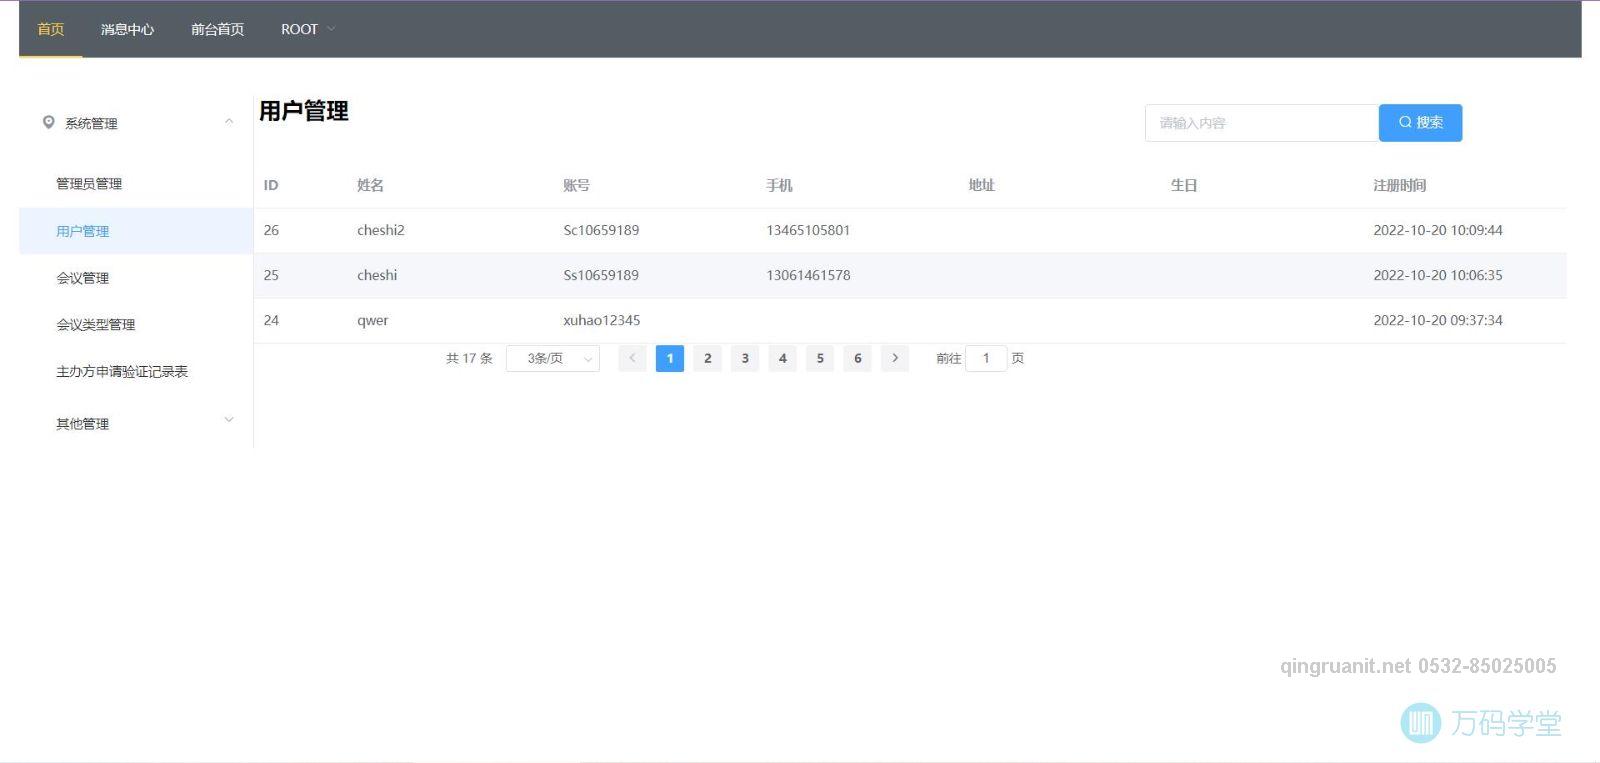The image size is (1600, 763).
Task: Click the 地址 column header
Action: tap(981, 185)
